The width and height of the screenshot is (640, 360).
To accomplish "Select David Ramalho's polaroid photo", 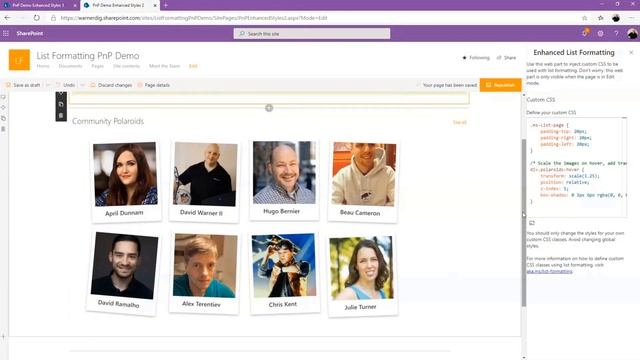I will click(x=124, y=266).
